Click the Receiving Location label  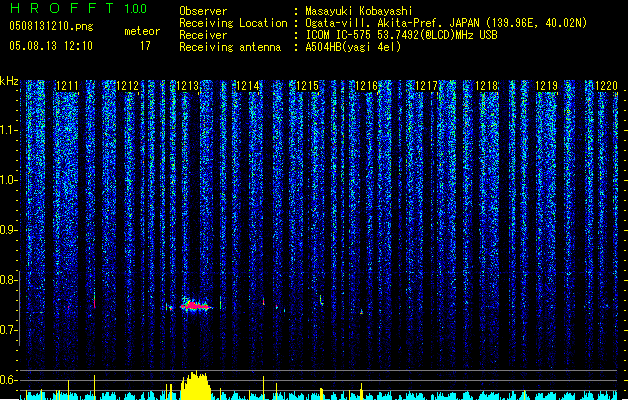pyautogui.click(x=233, y=23)
